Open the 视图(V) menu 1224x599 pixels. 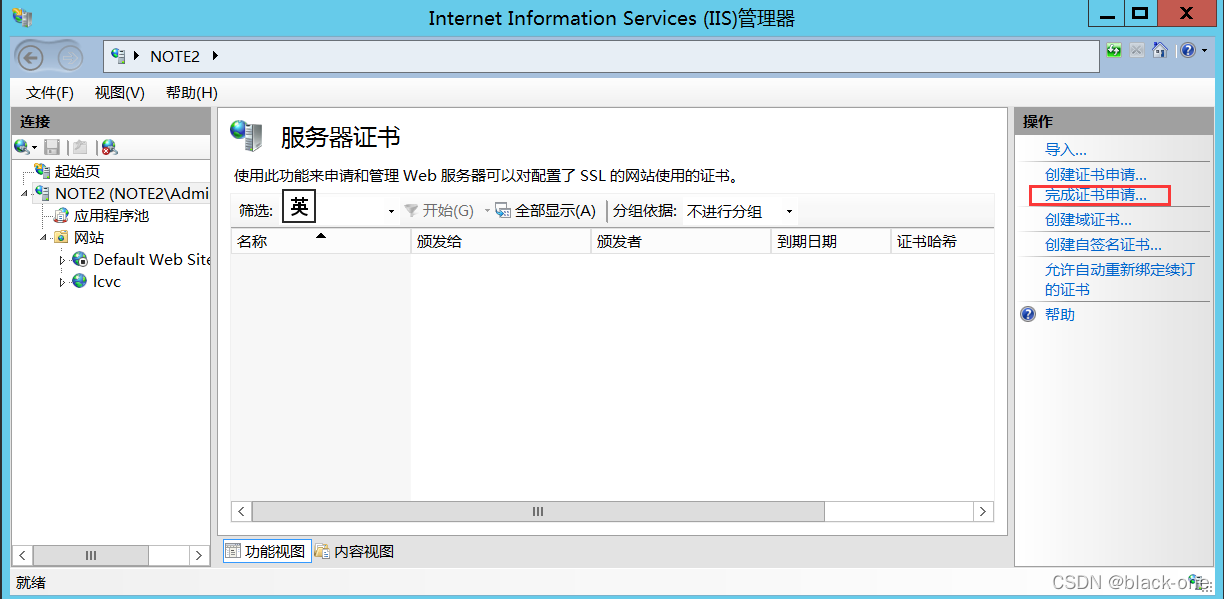pos(120,93)
